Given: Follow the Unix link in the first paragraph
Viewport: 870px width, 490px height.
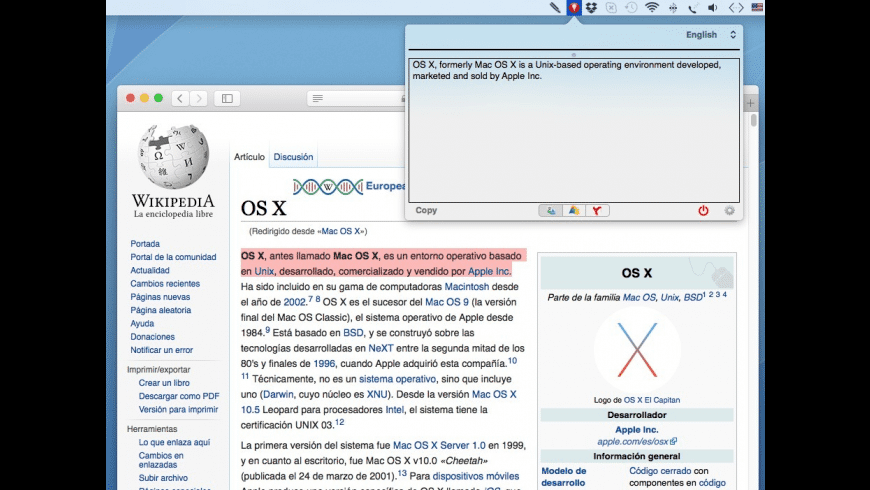Looking at the screenshot, I should pyautogui.click(x=264, y=271).
